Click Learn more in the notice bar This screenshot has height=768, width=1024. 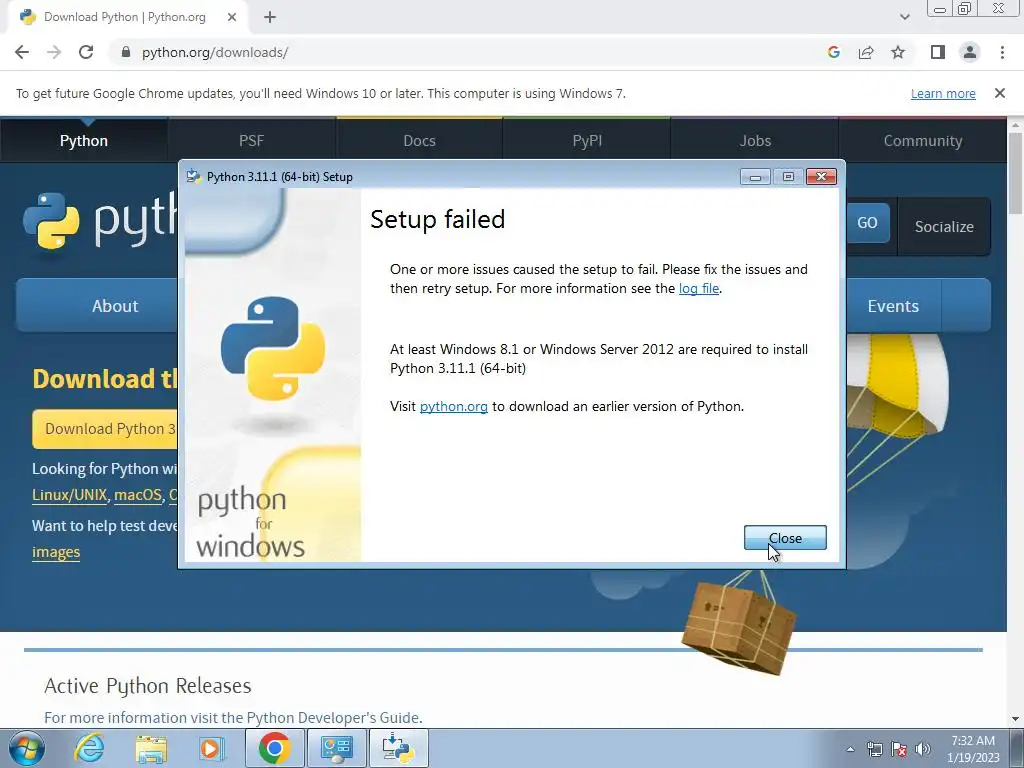click(x=943, y=93)
